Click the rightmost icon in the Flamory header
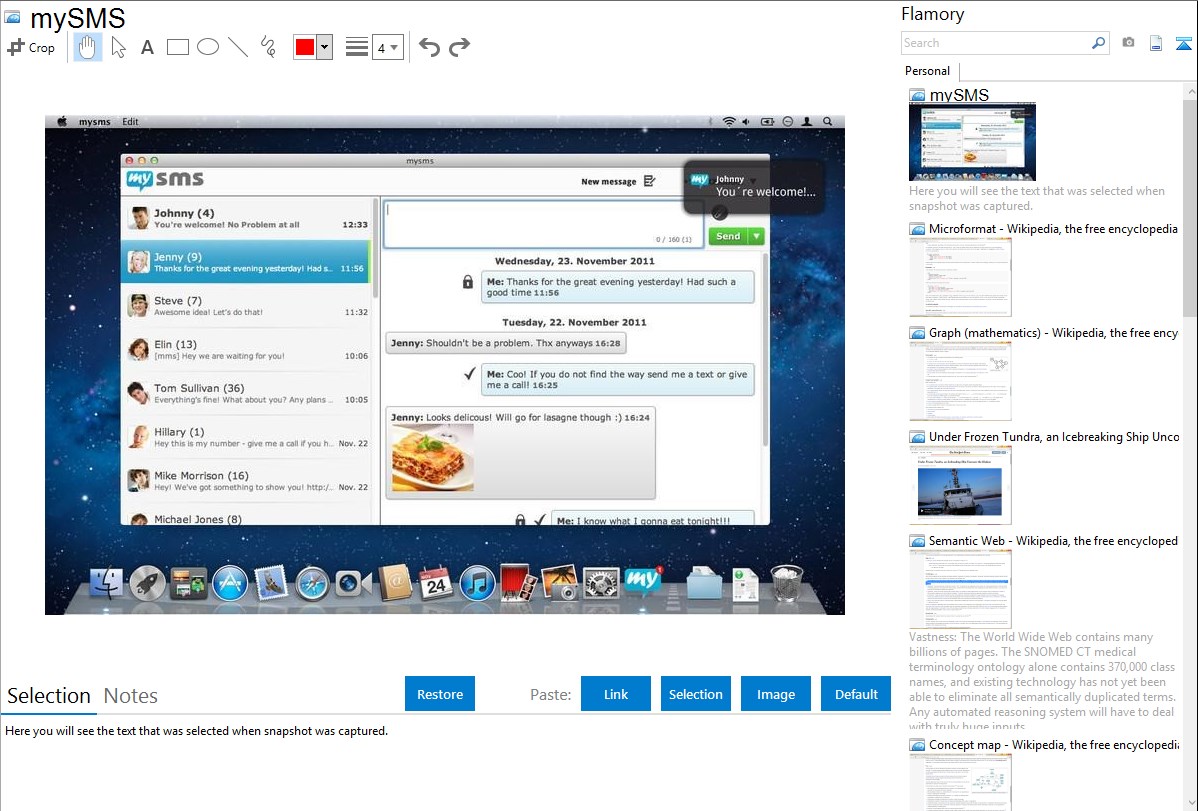This screenshot has width=1198, height=811. 1183,43
